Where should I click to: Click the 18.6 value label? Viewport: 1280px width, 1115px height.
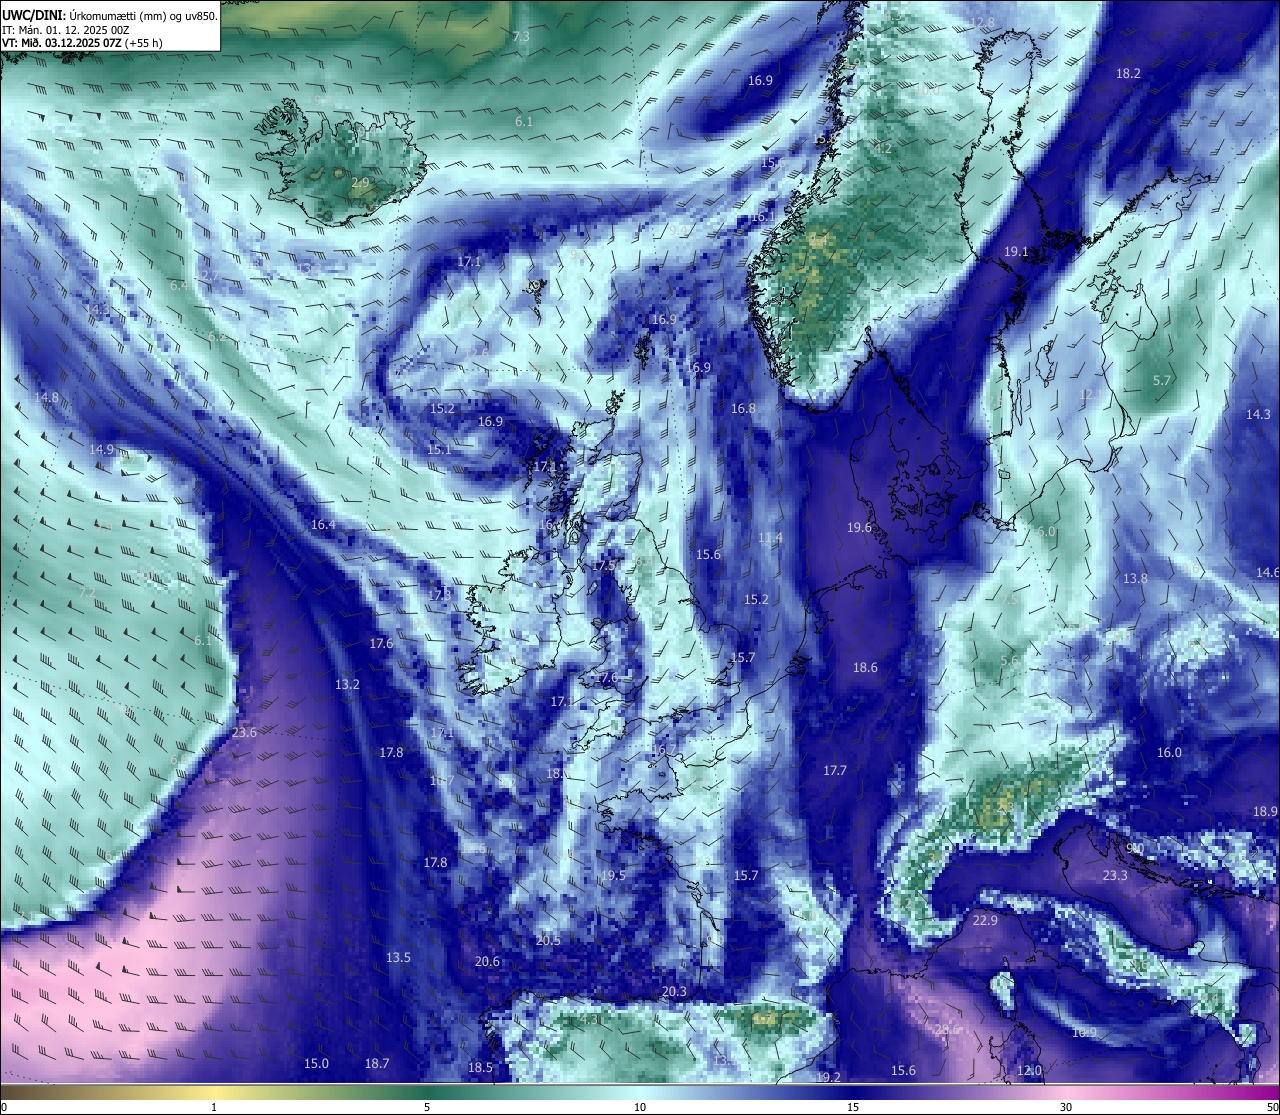click(x=865, y=667)
